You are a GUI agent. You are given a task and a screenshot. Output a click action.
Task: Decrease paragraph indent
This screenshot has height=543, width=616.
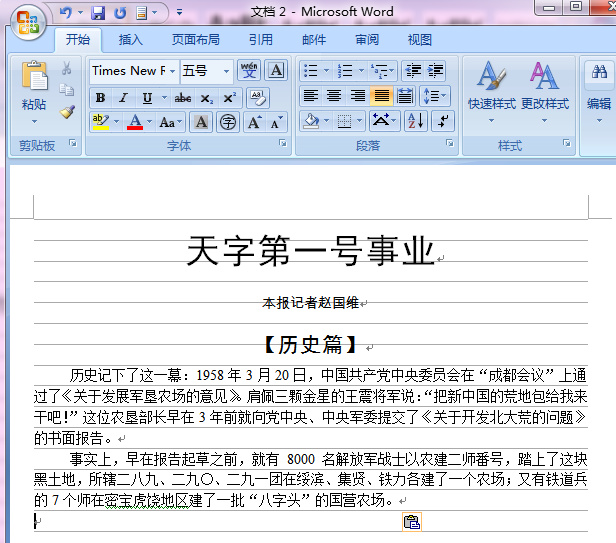click(413, 71)
